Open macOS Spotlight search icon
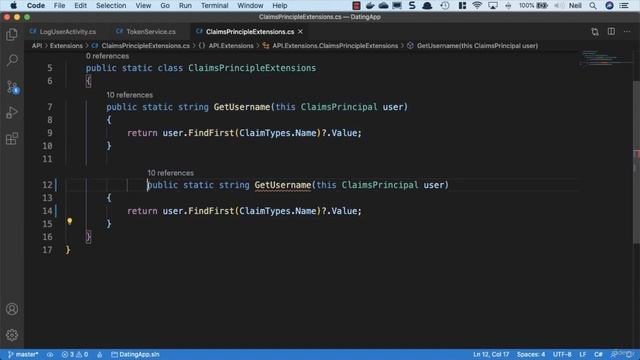This screenshot has height=360, width=640. click(593, 5)
